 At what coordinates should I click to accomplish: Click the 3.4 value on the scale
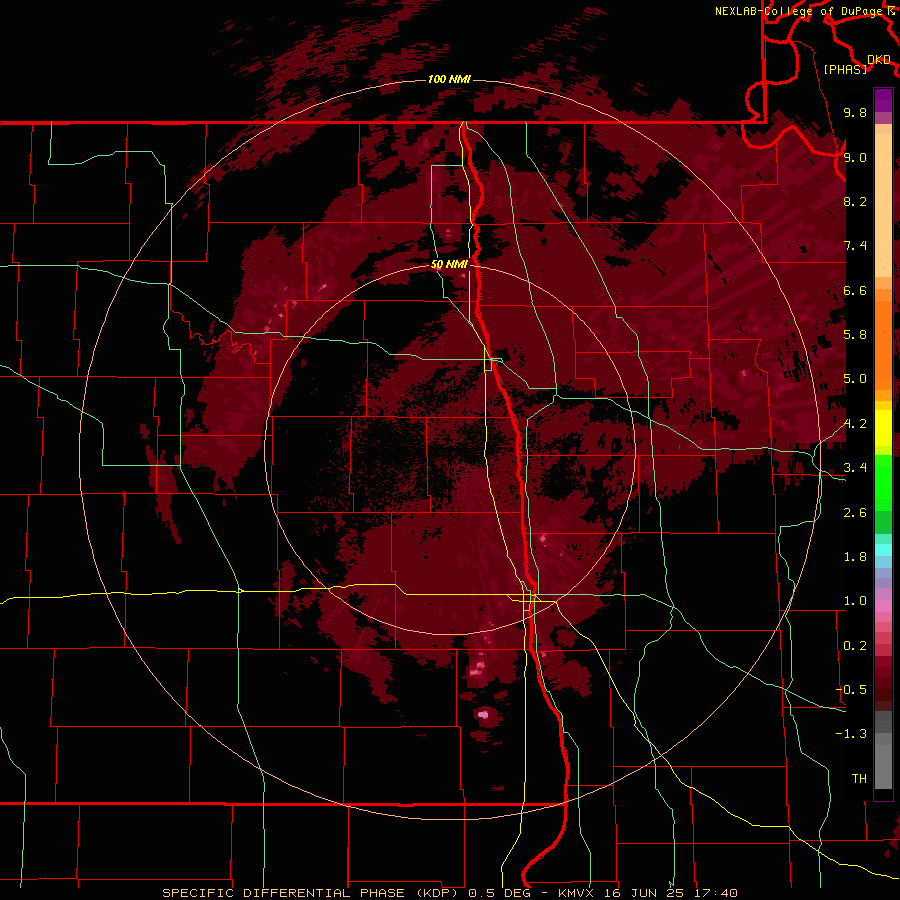(855, 468)
